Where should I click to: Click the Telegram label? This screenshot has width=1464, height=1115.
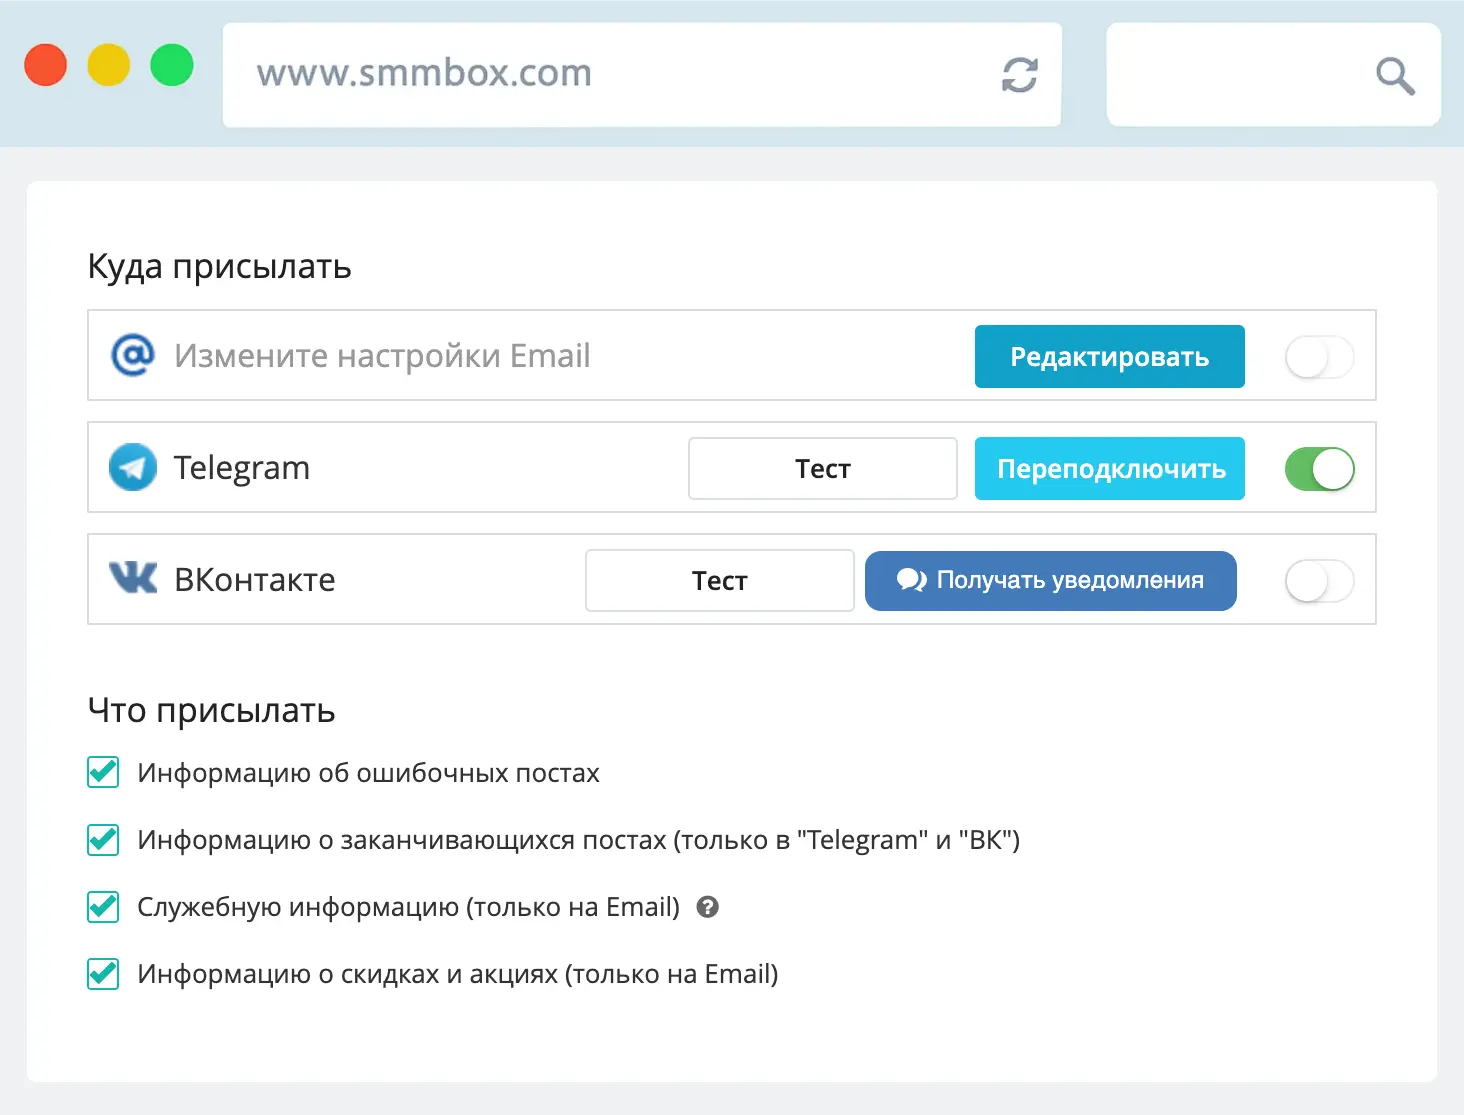point(242,468)
